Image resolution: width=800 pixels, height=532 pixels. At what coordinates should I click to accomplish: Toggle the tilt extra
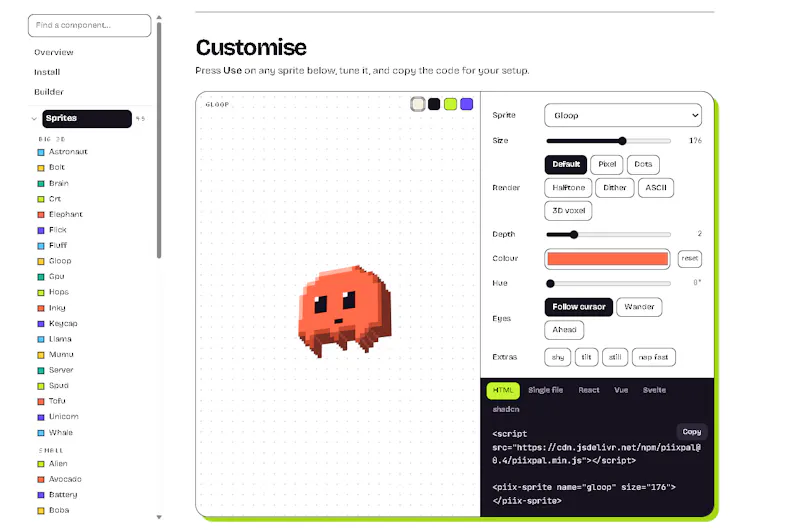(x=586, y=357)
